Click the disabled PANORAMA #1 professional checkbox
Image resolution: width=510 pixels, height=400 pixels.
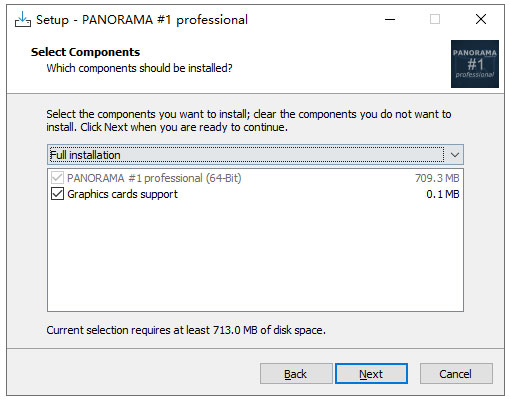click(x=57, y=178)
